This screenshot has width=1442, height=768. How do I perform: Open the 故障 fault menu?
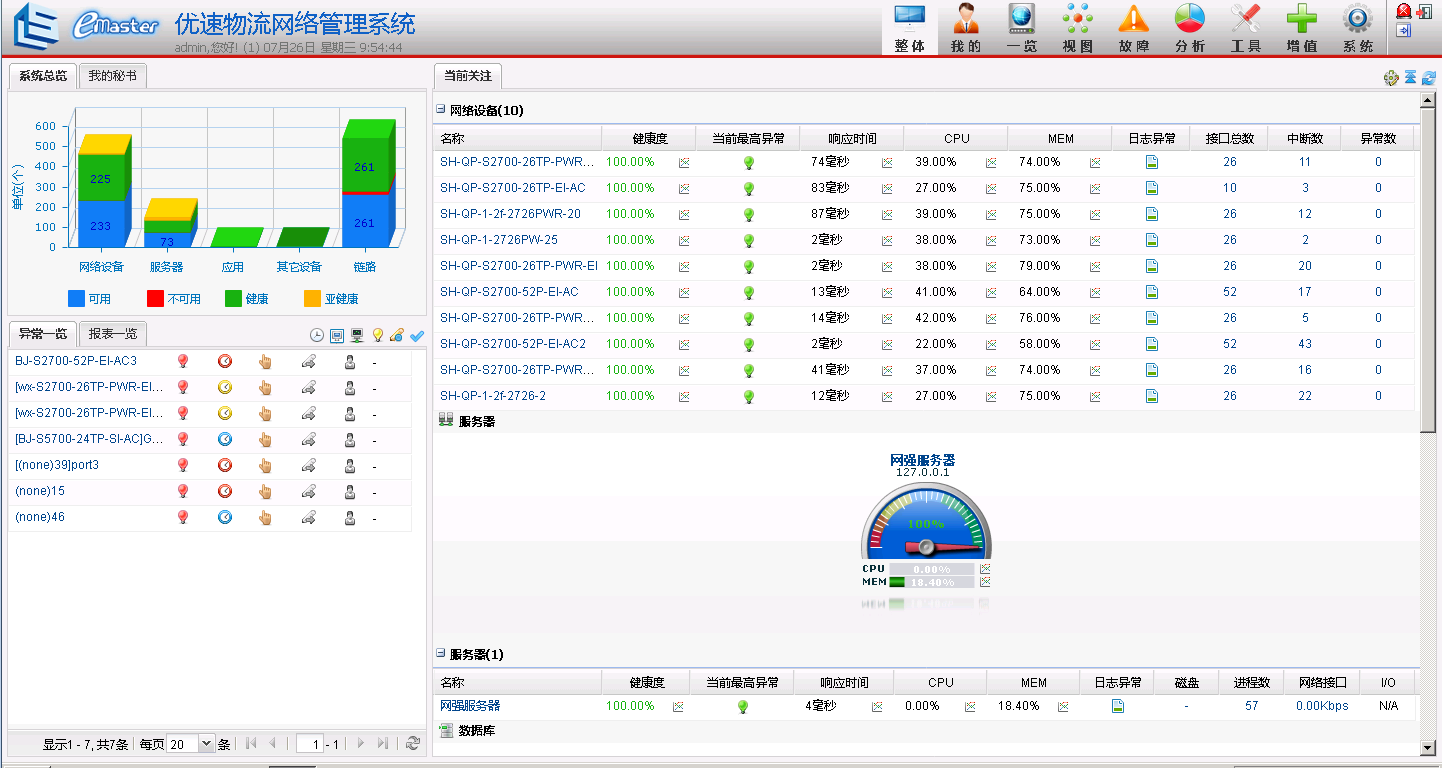pyautogui.click(x=1133, y=28)
